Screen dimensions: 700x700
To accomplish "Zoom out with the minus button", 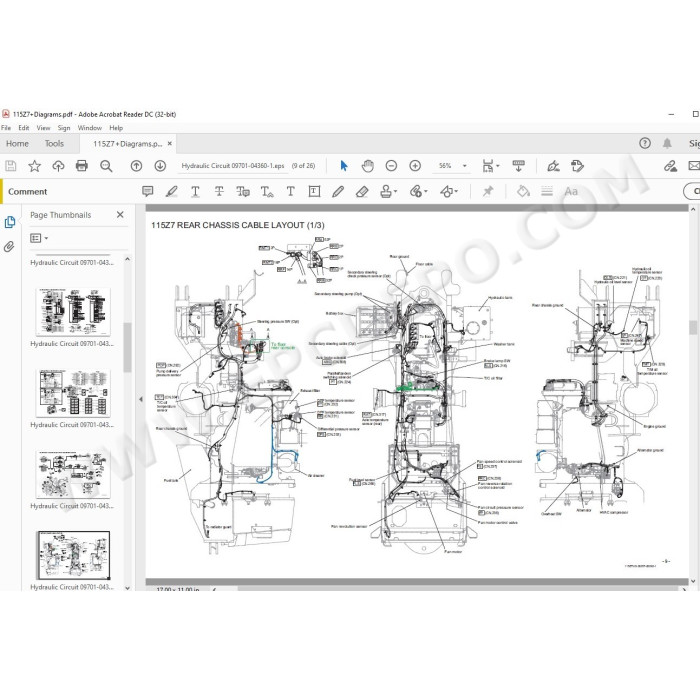I will [391, 166].
